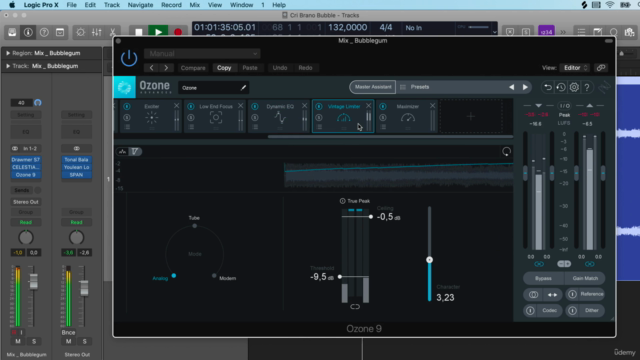Screen dimensions: 640x360
Task: Toggle Maximizer module power
Action: pyautogui.click(x=383, y=107)
